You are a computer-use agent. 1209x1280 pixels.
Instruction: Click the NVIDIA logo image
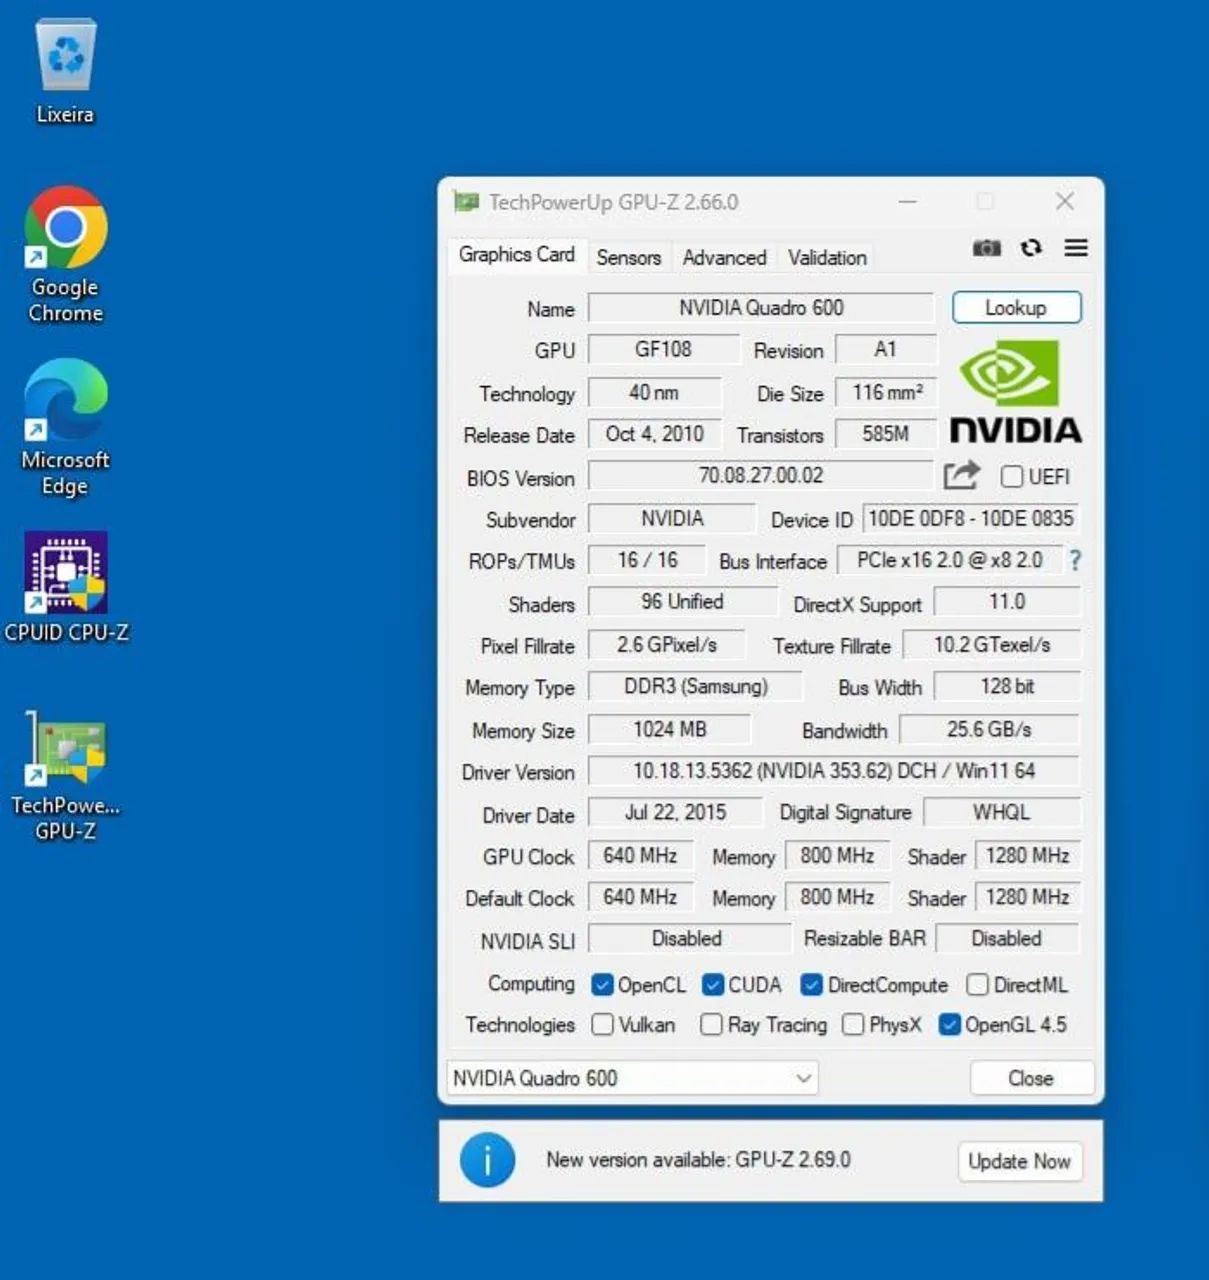coord(1015,391)
